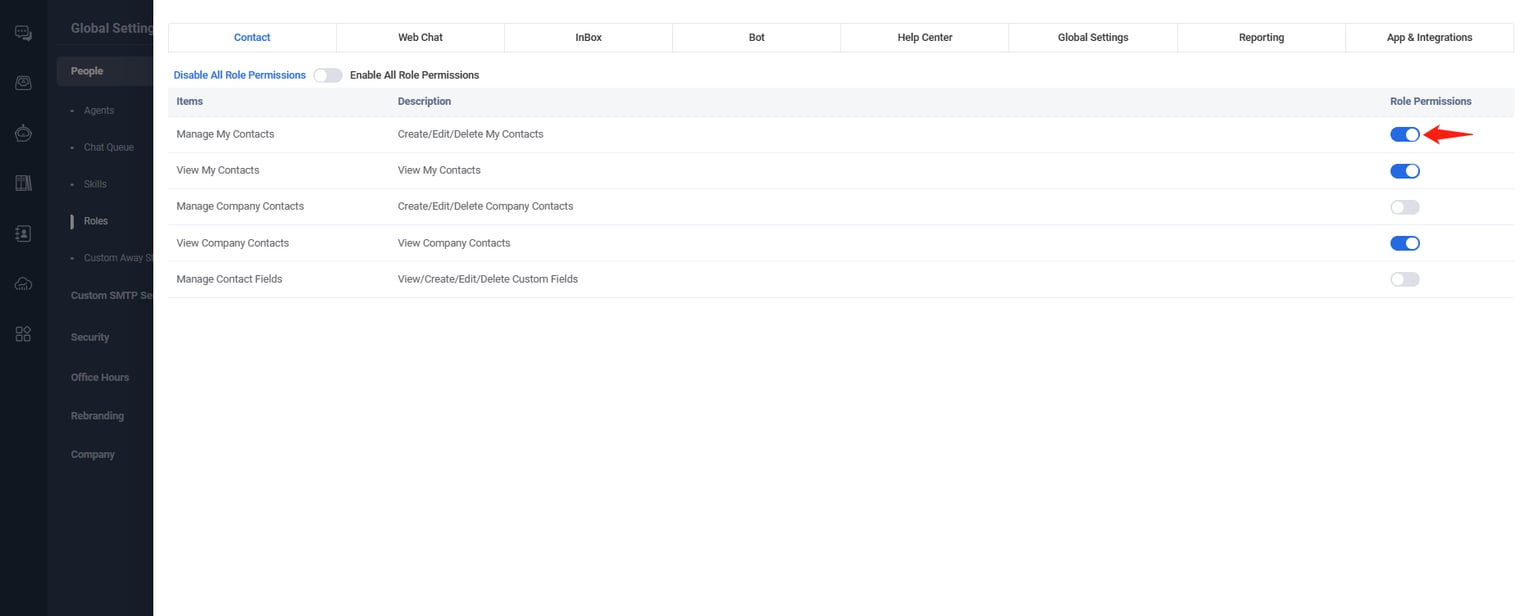Open the contacts address book icon
The width and height of the screenshot is (1520, 616).
tap(23, 233)
